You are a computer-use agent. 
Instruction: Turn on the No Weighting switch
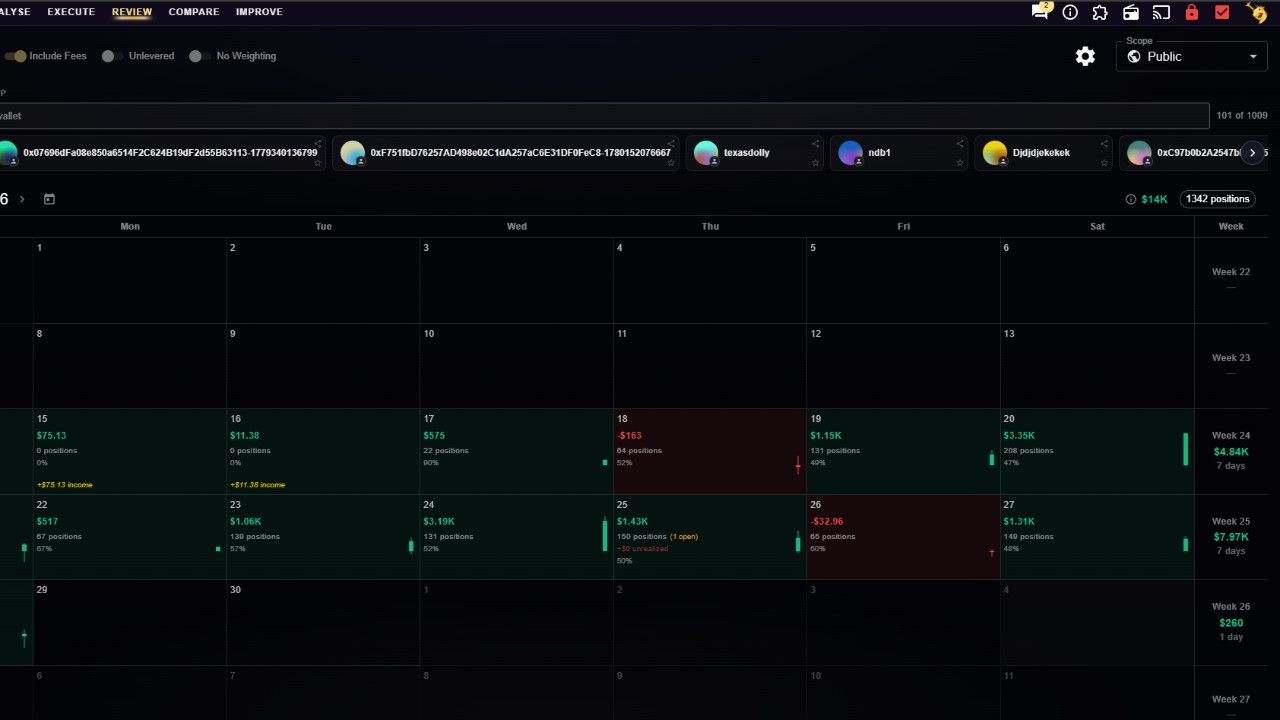tap(200, 56)
